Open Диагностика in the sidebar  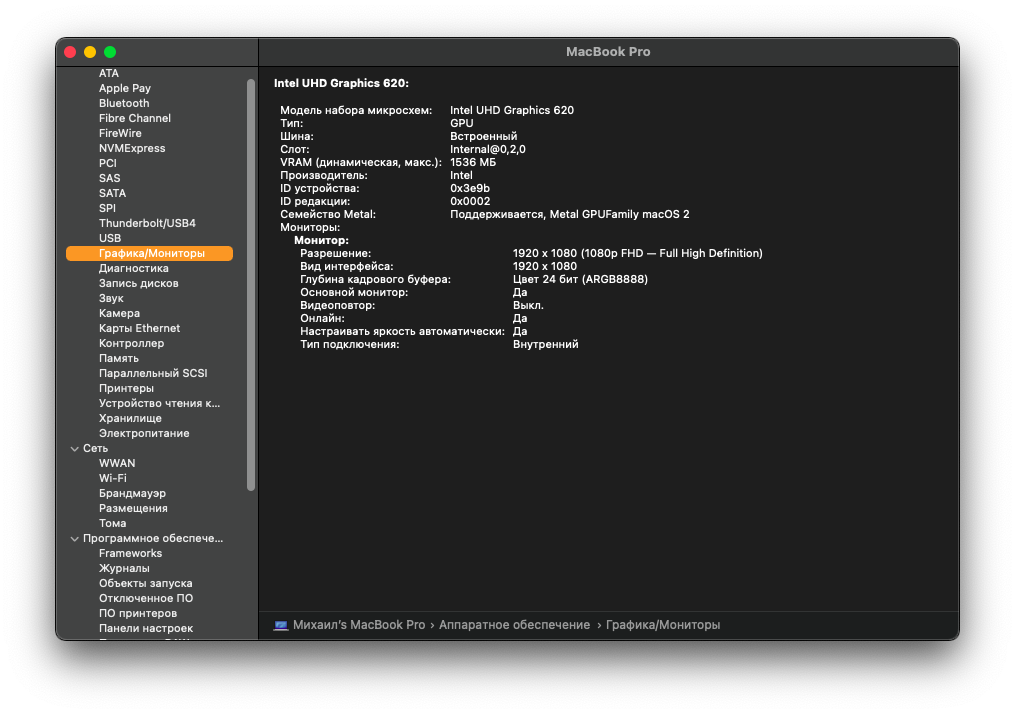point(134,268)
